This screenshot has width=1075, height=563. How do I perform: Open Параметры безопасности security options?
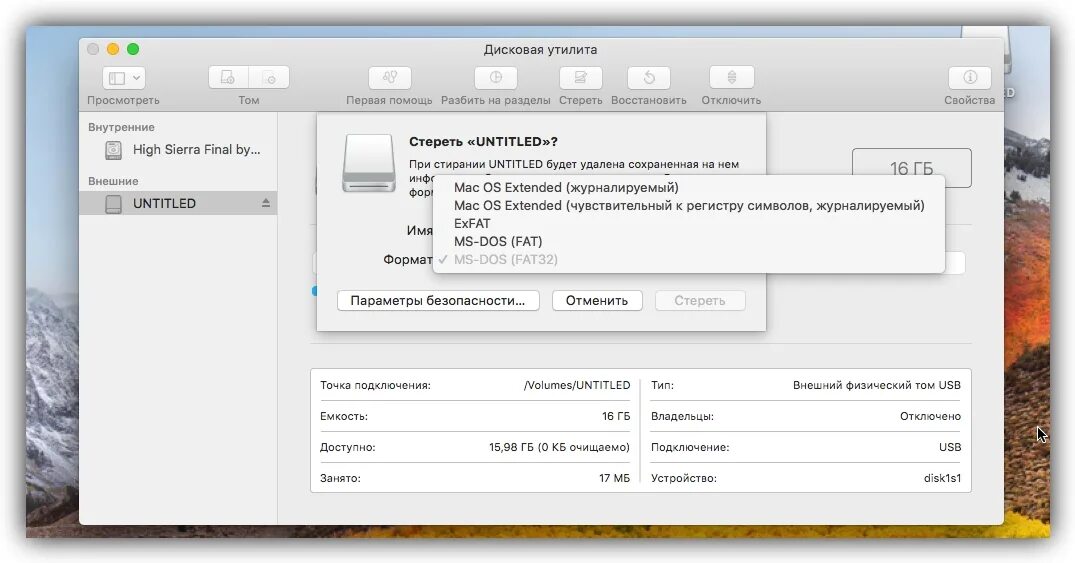(438, 300)
